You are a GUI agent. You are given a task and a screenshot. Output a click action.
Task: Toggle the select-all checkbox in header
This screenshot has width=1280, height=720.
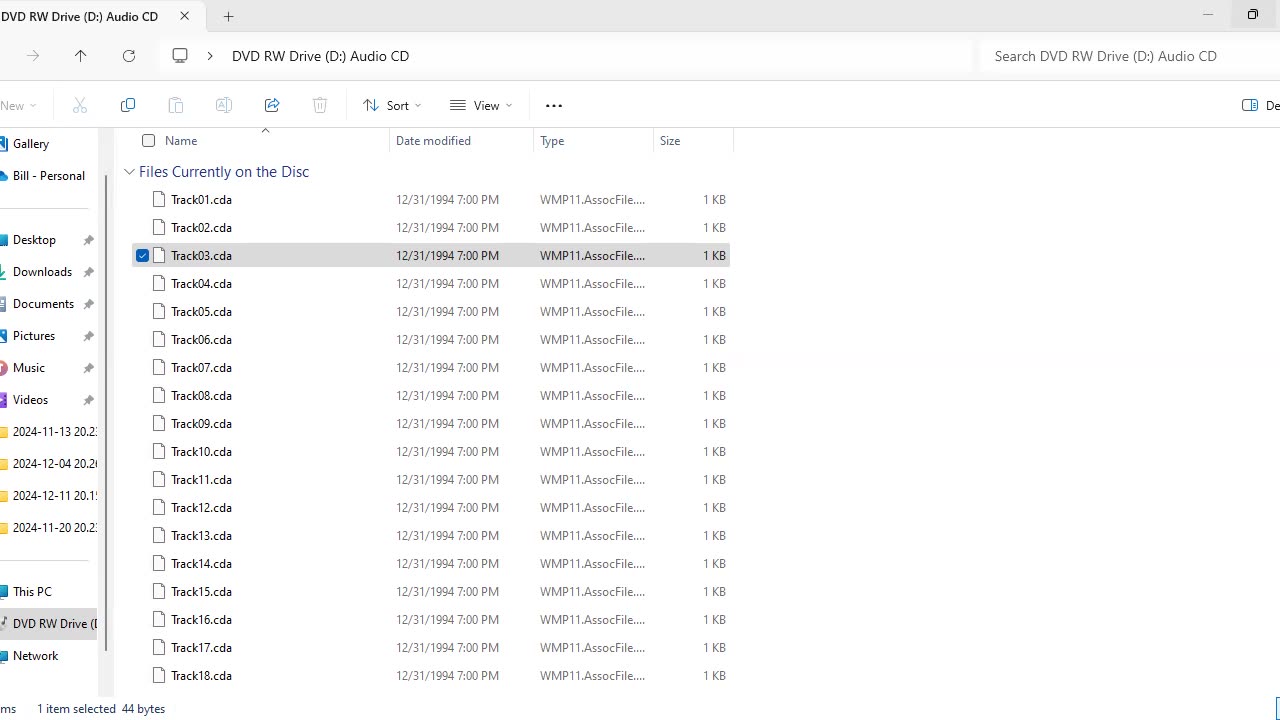(148, 141)
